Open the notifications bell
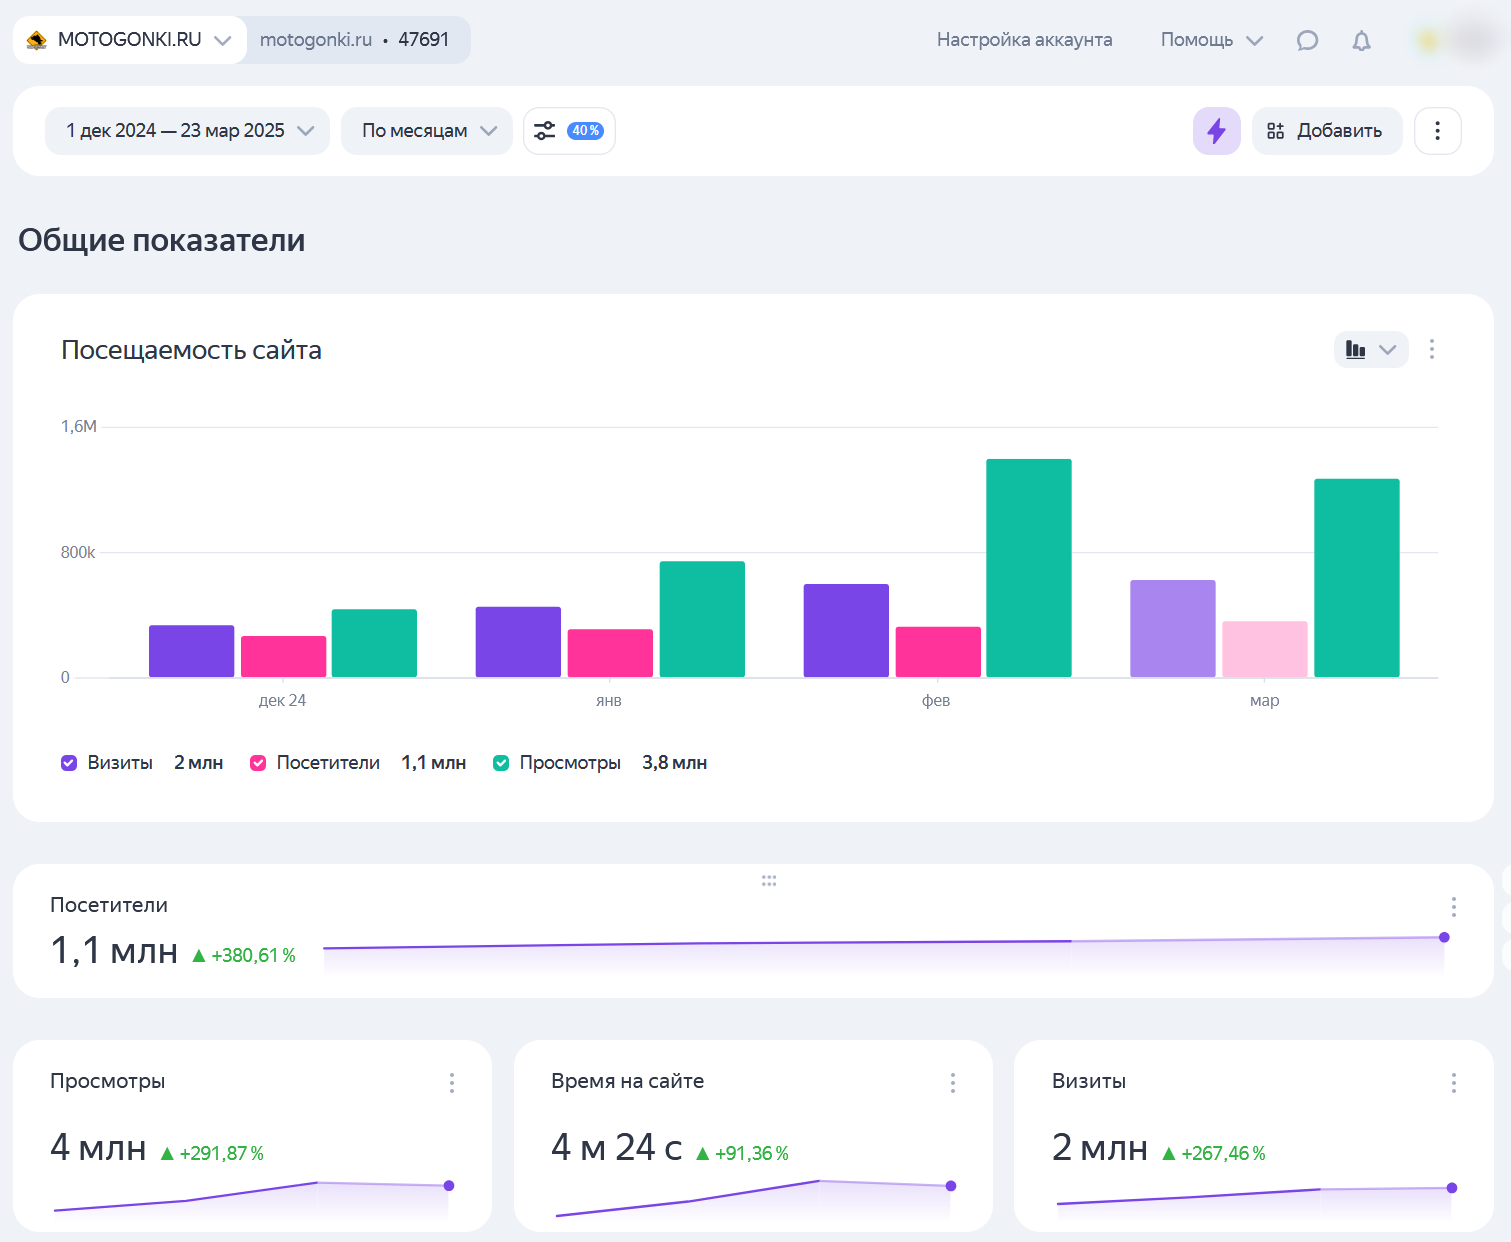This screenshot has height=1242, width=1511. [1361, 41]
